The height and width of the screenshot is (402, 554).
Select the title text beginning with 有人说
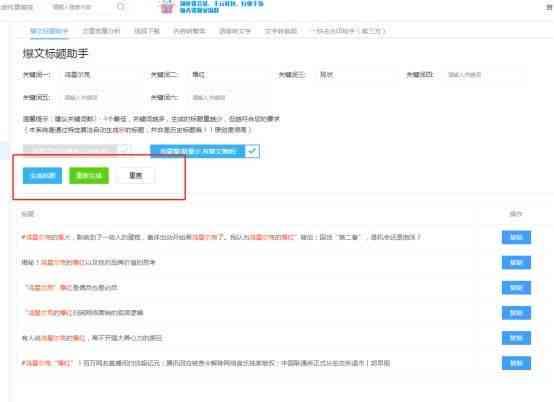[92, 338]
